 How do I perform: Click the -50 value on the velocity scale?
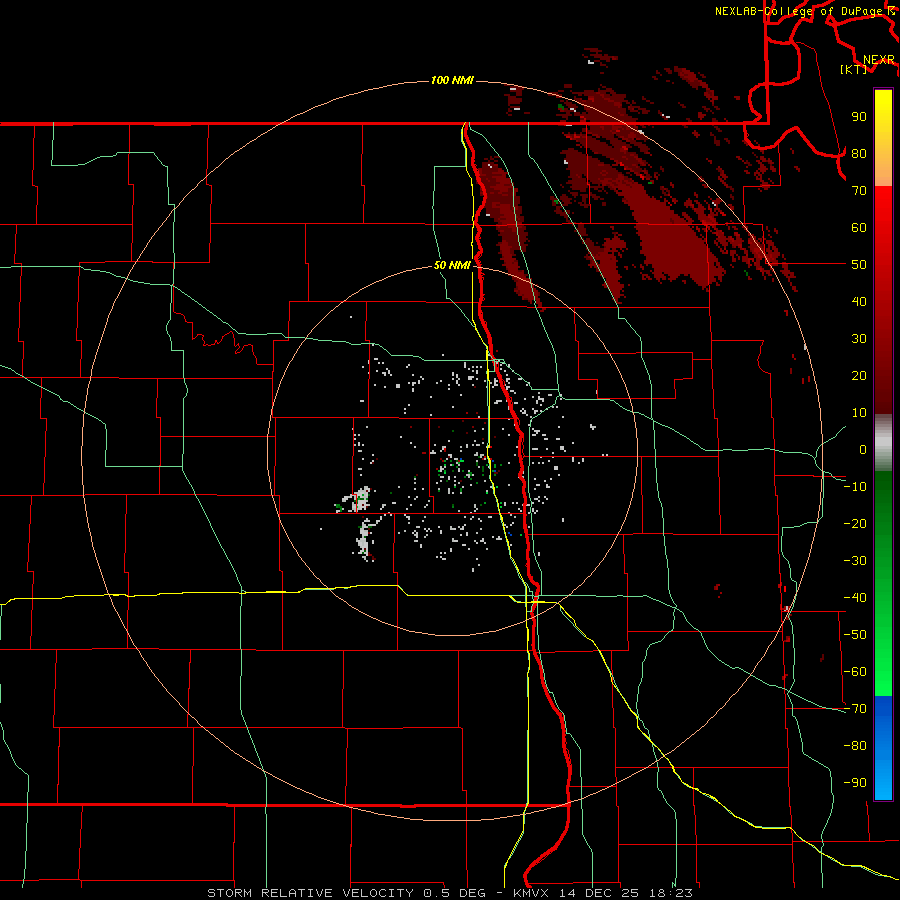(x=855, y=635)
